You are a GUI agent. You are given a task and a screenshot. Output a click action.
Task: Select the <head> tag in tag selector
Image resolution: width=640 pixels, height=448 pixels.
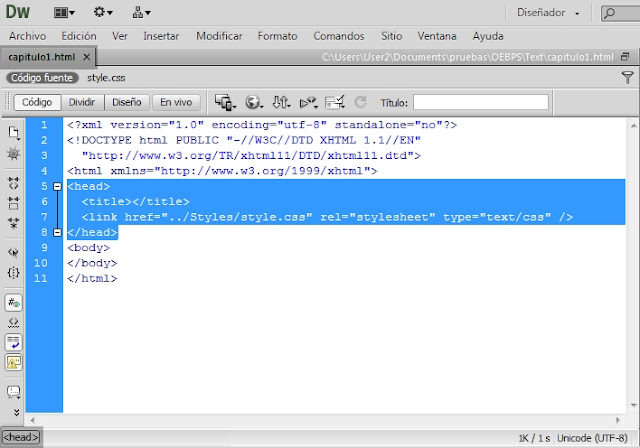point(21,437)
